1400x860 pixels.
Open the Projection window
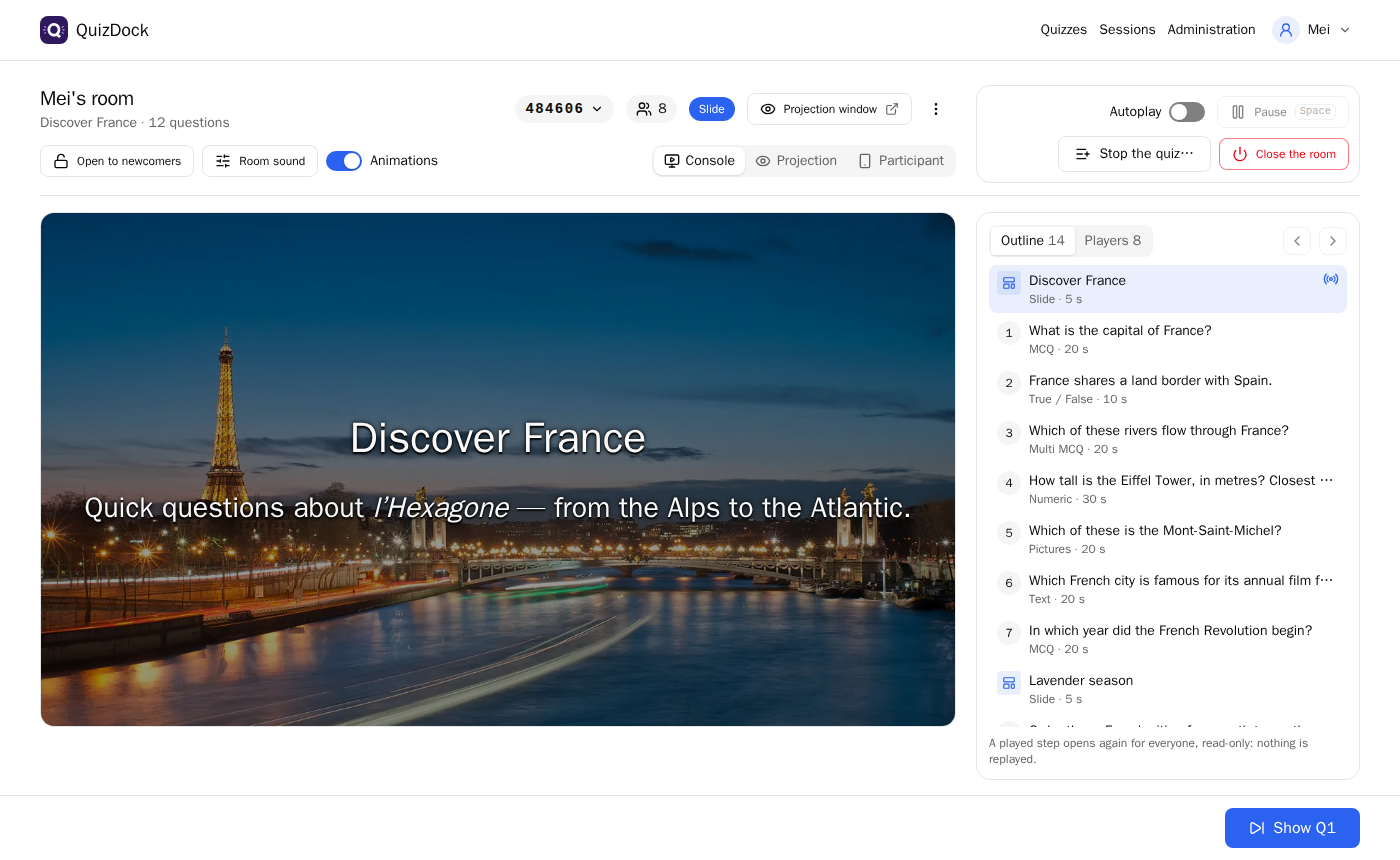(x=829, y=109)
